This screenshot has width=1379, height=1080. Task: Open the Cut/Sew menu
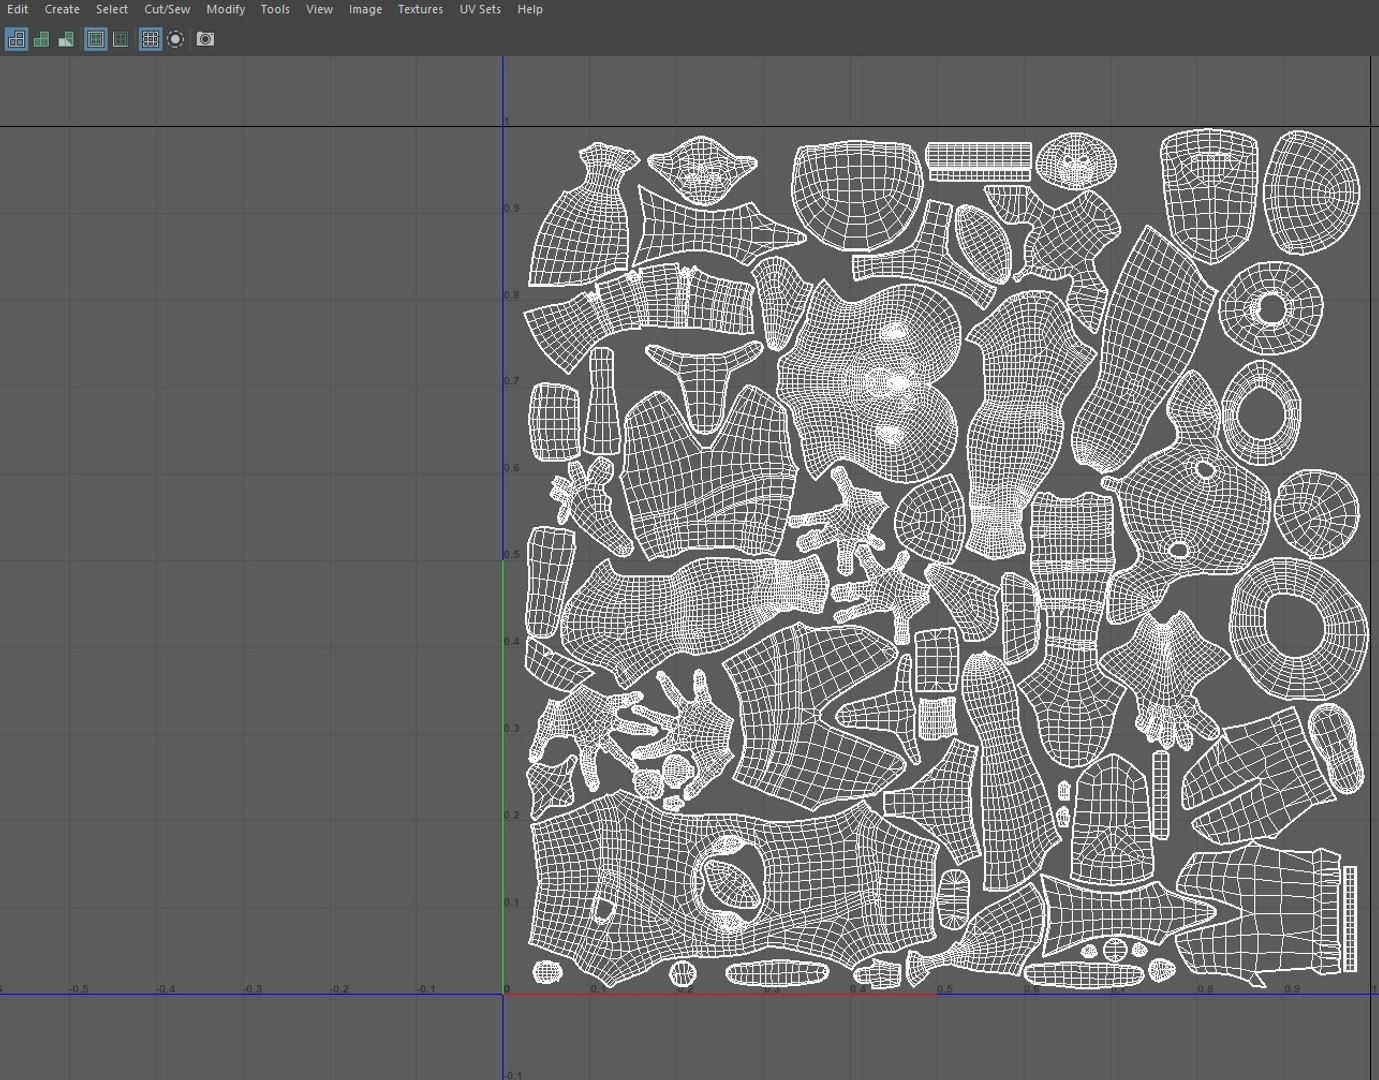click(x=167, y=9)
